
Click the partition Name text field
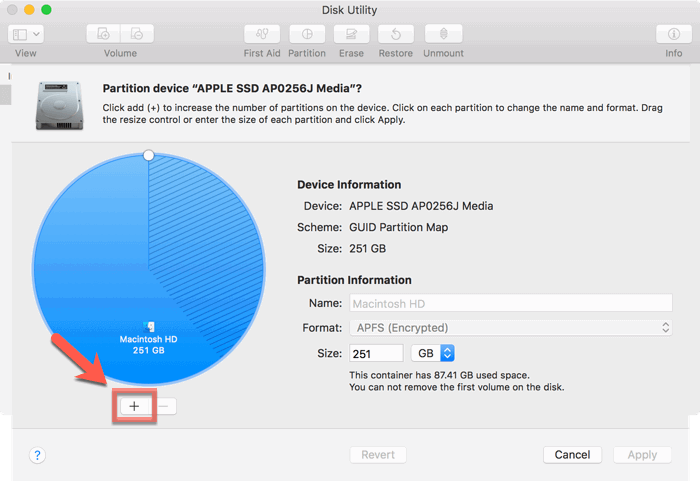(511, 303)
